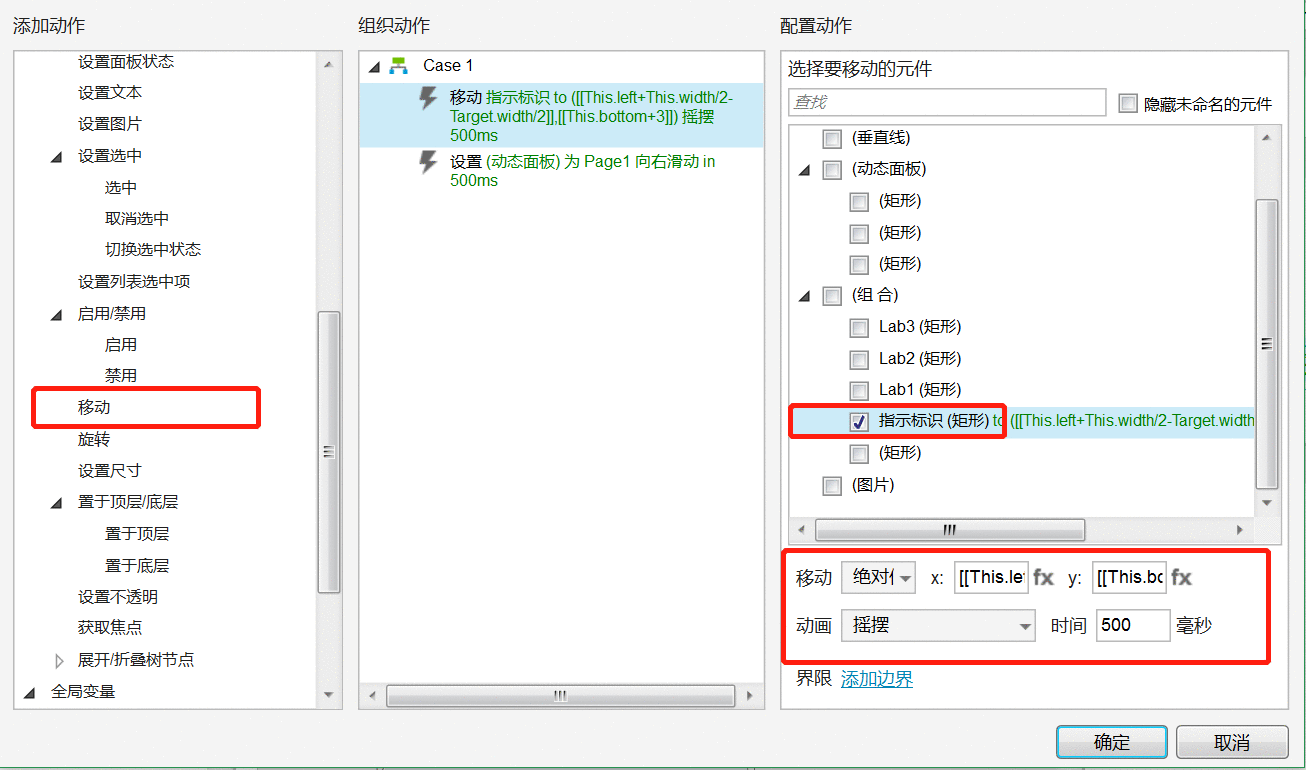
Task: Add the 设置列表选中项 action
Action: (x=134, y=282)
